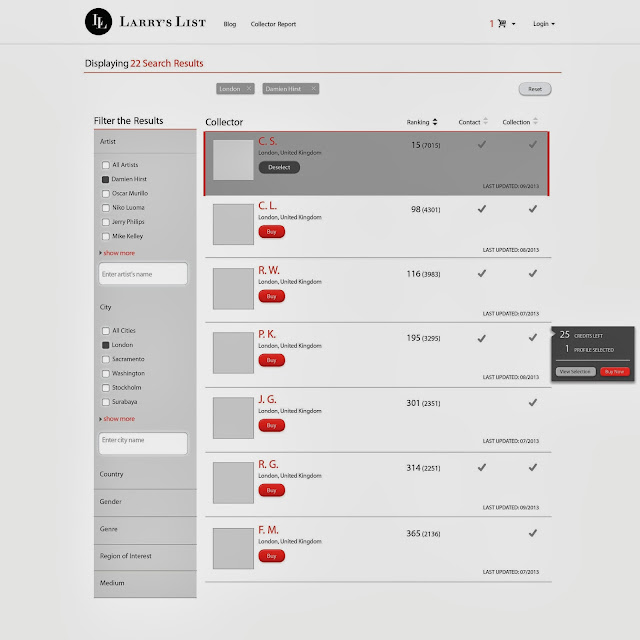Click Contact checkmark for C. L.
This screenshot has width=640, height=640.
[x=482, y=209]
